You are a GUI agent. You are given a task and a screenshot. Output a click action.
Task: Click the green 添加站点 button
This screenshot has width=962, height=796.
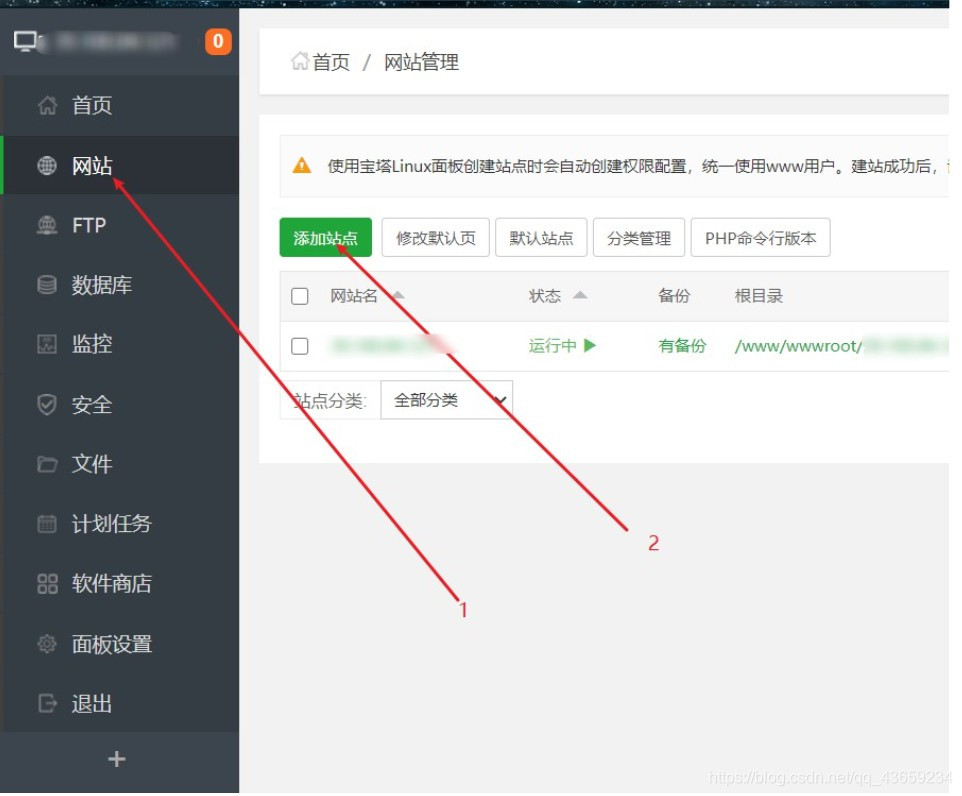click(x=326, y=238)
